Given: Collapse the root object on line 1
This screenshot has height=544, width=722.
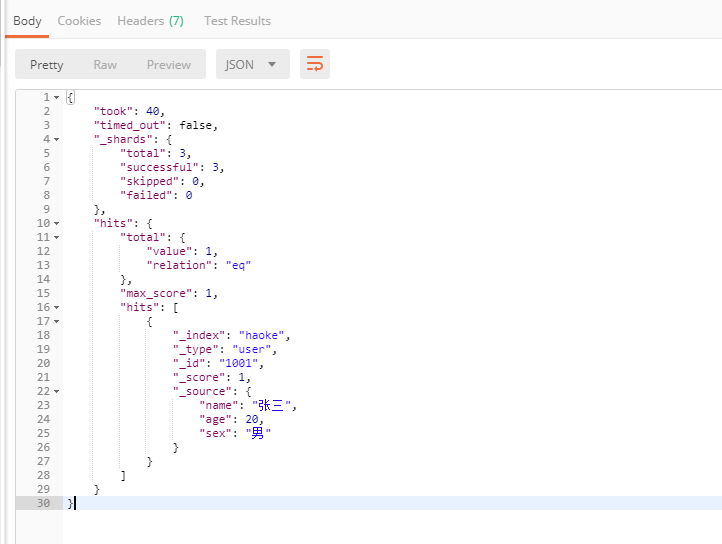Looking at the screenshot, I should tap(57, 97).
